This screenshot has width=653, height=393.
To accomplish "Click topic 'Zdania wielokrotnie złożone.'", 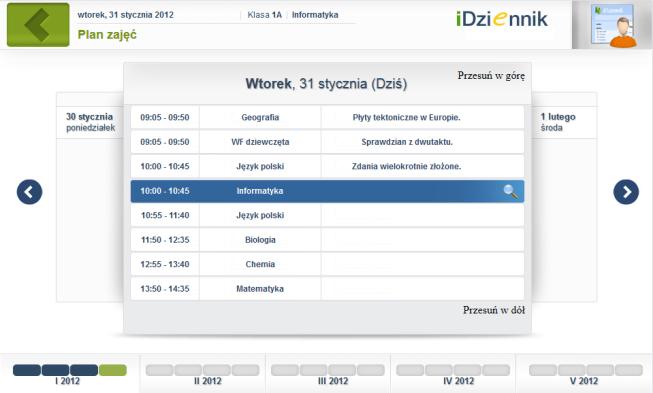I will click(406, 167).
